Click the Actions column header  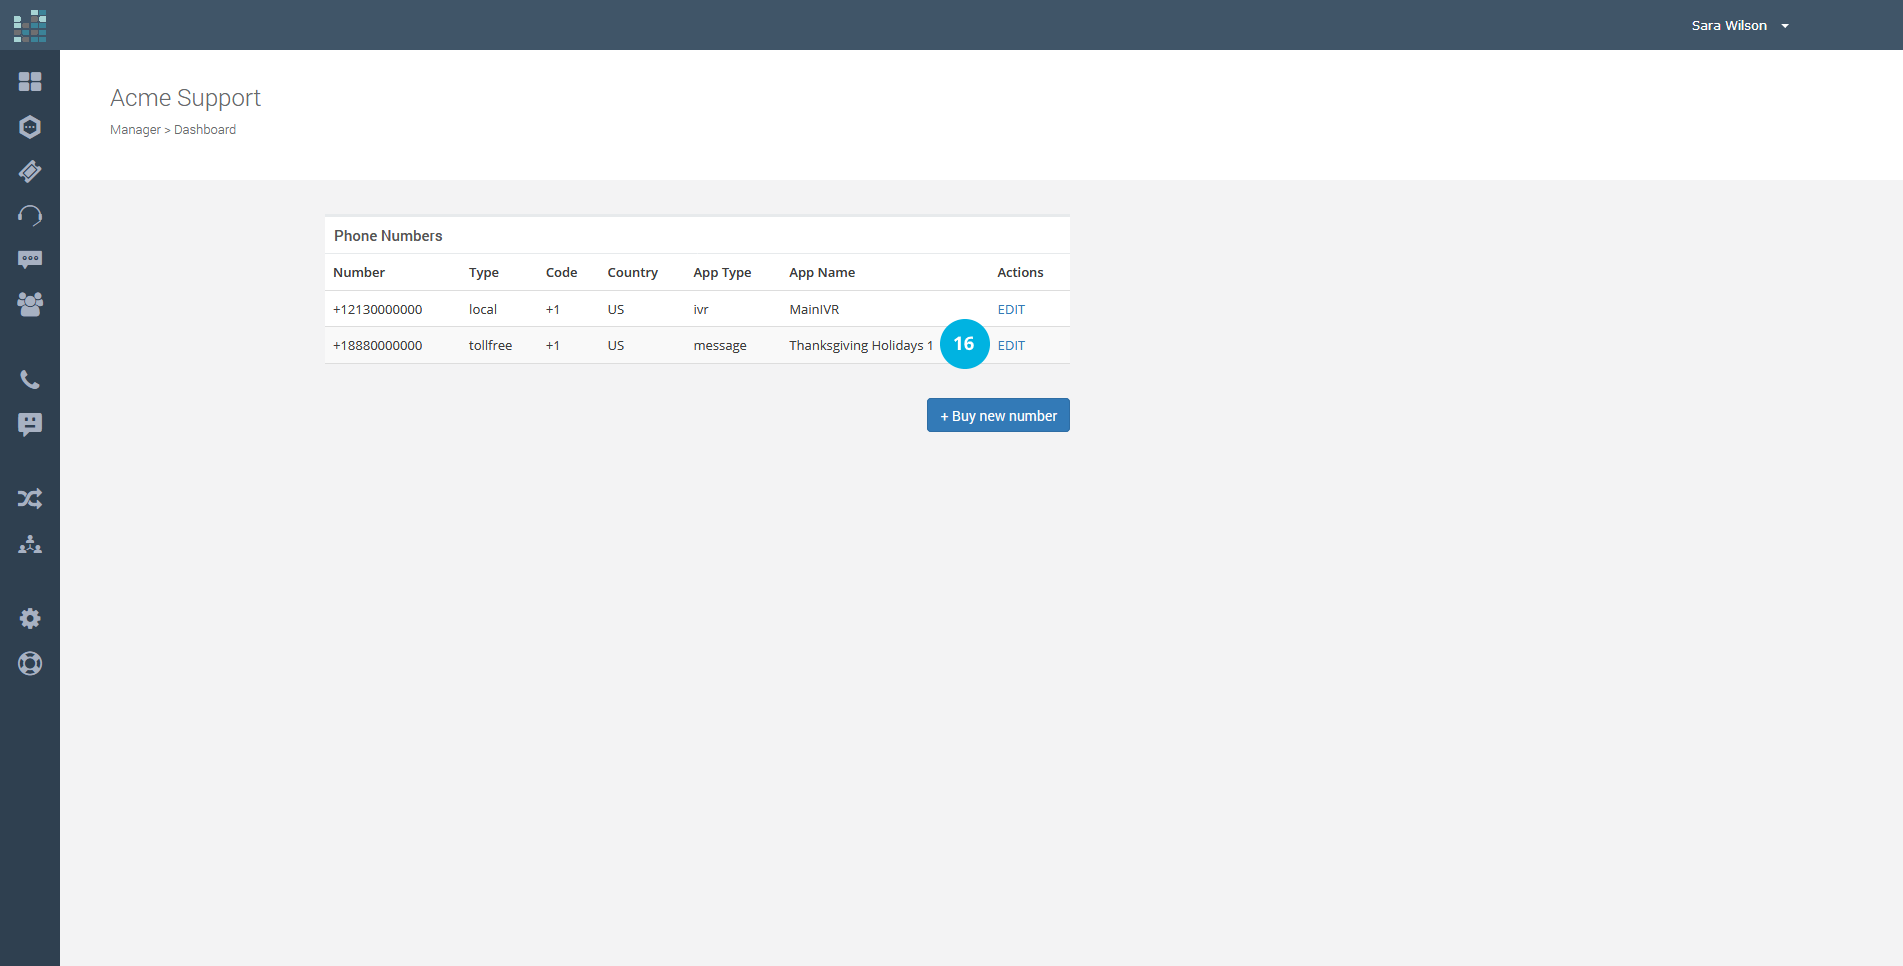(x=1020, y=272)
